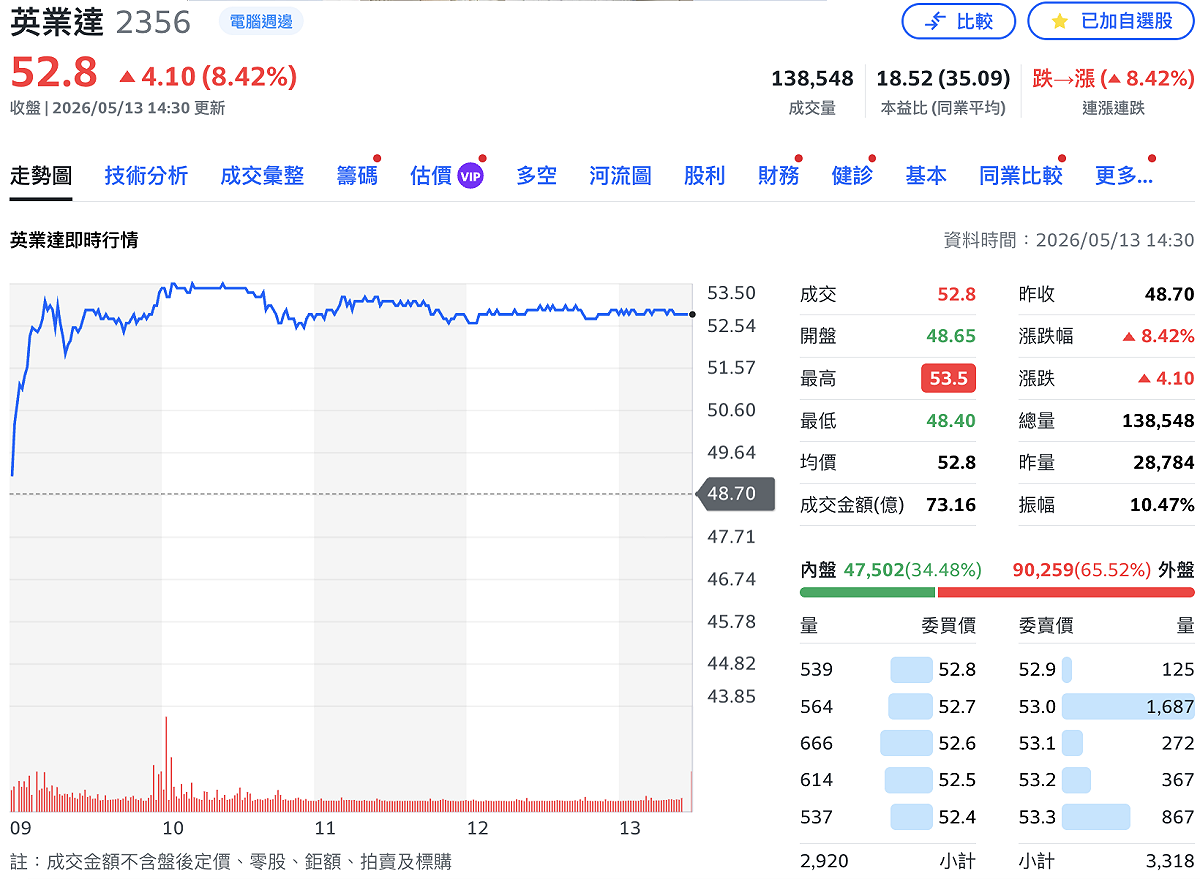
Task: Open the 財務 tab
Action: point(778,176)
